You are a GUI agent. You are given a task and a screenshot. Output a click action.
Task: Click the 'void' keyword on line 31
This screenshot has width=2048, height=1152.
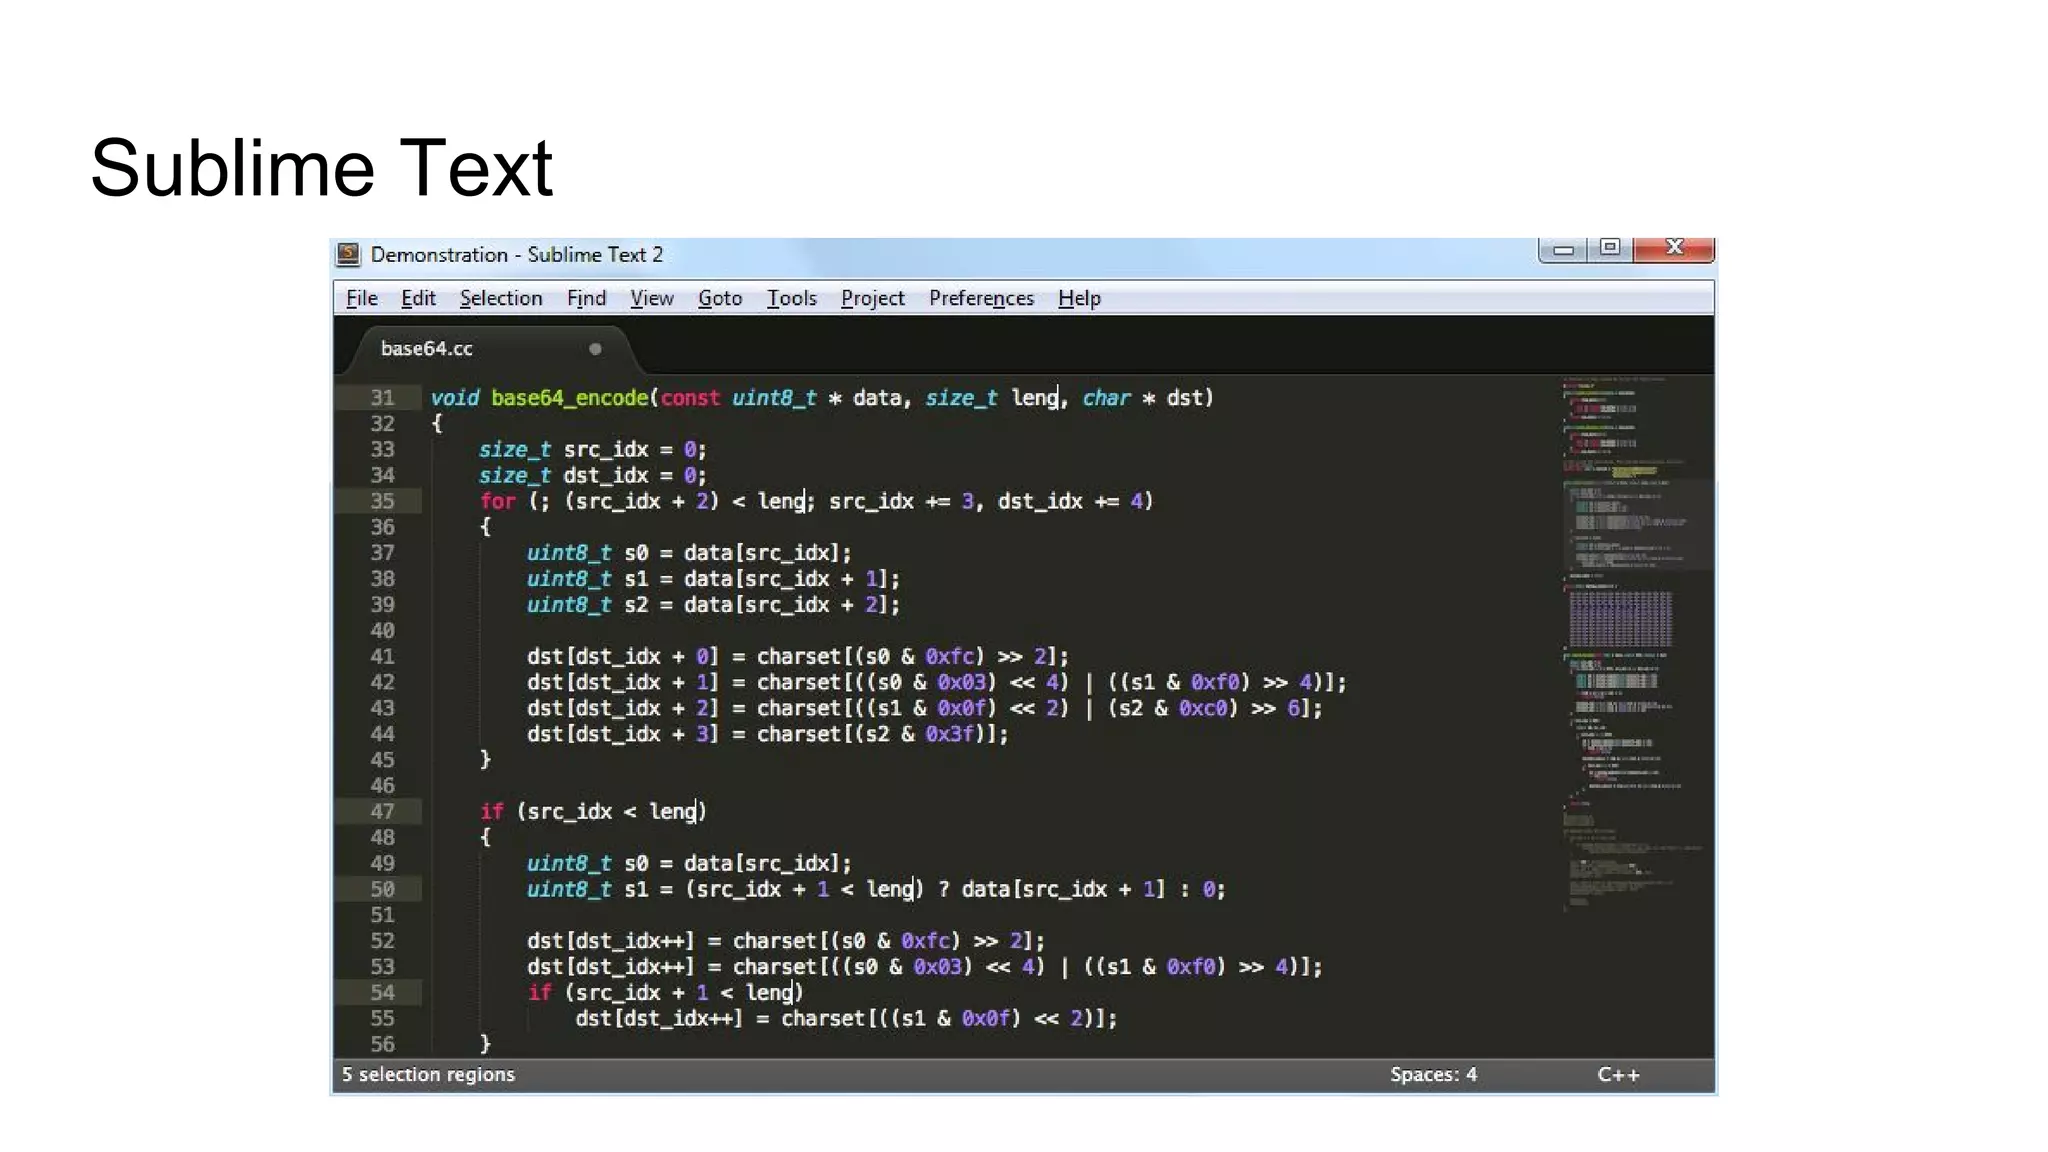[x=455, y=398]
